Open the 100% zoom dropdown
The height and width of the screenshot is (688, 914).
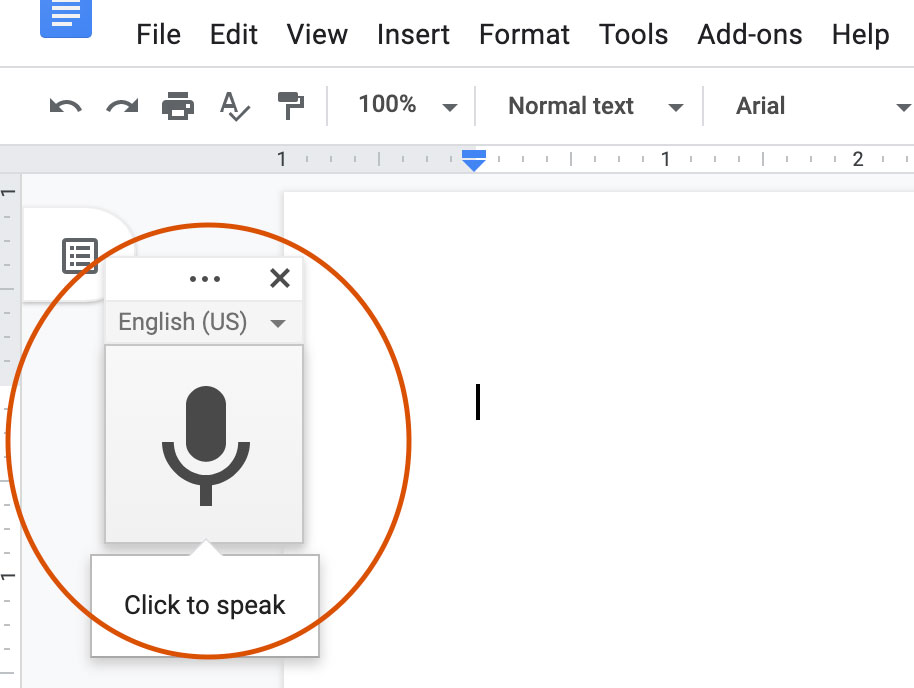407,106
